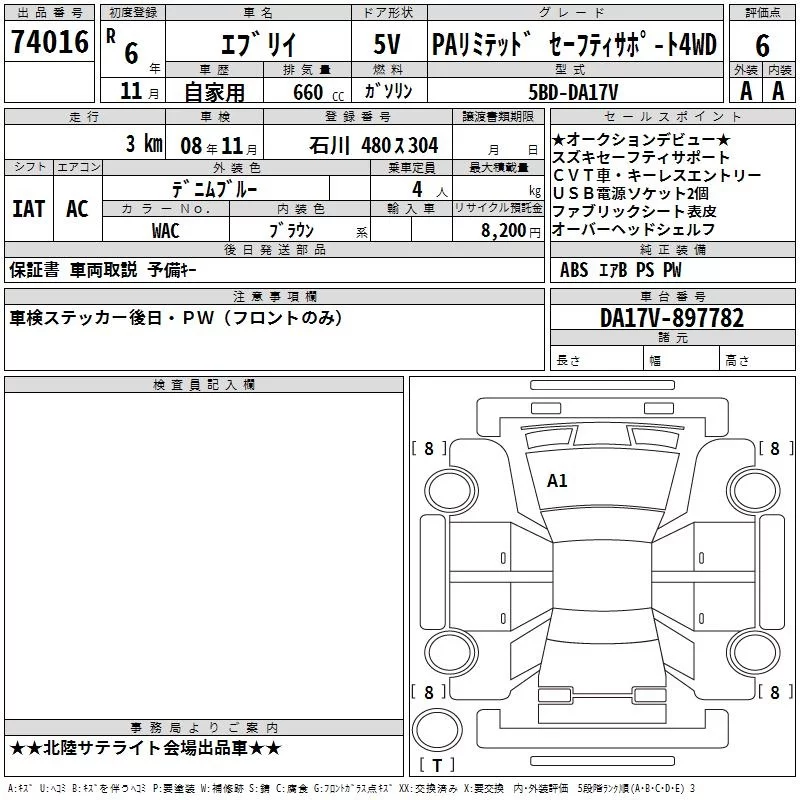Select displacement value 660 cc
The width and height of the screenshot is (800, 800).
(x=318, y=92)
